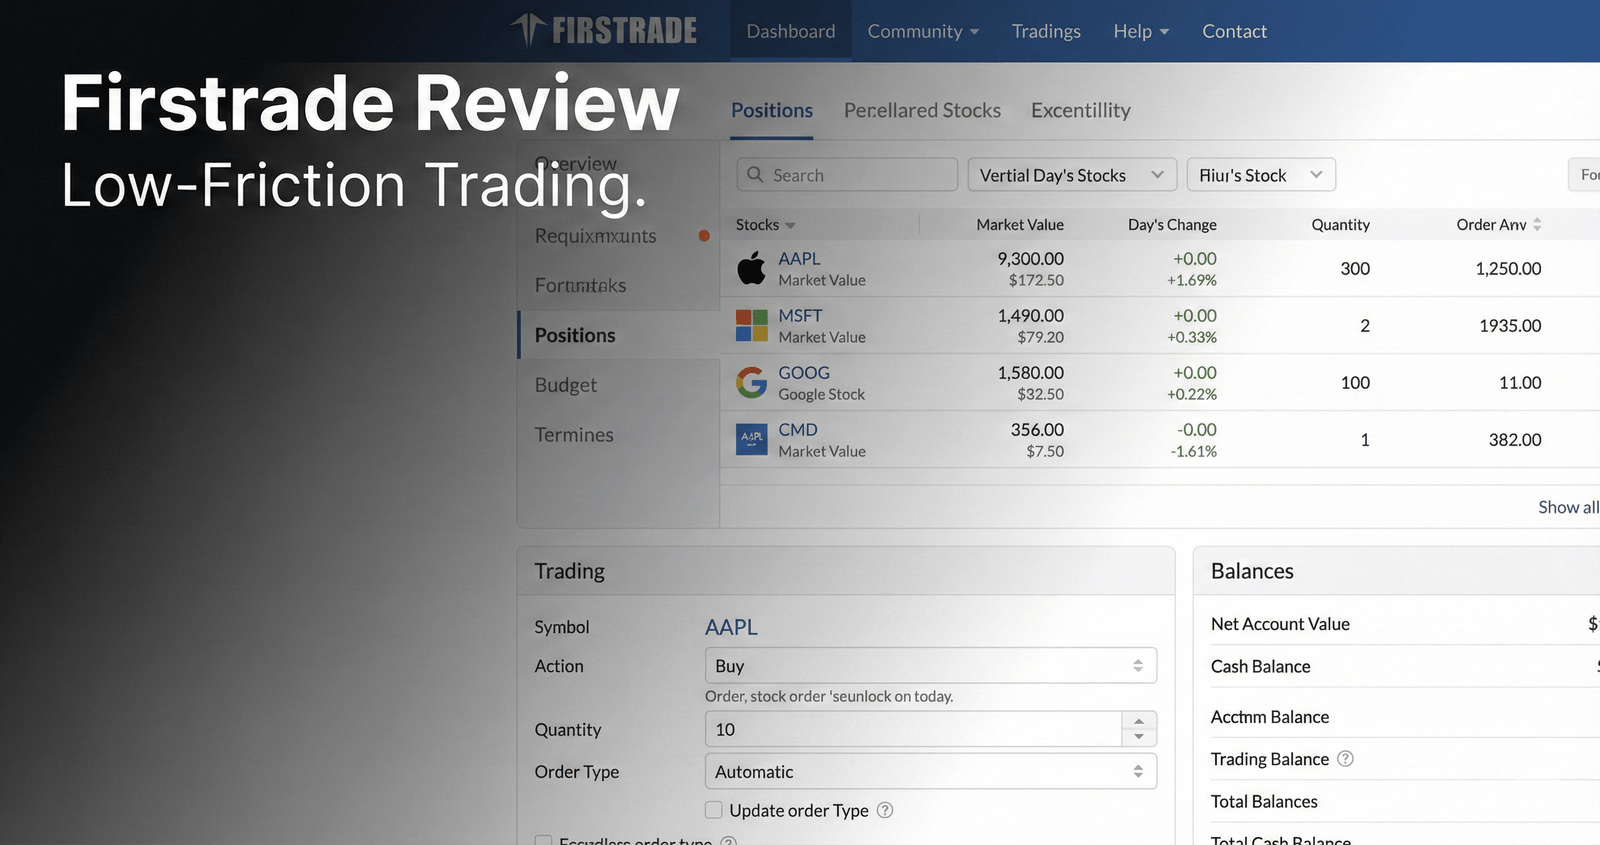Click the $32.50 price under GOOG
The height and width of the screenshot is (845, 1600).
[x=1040, y=394]
